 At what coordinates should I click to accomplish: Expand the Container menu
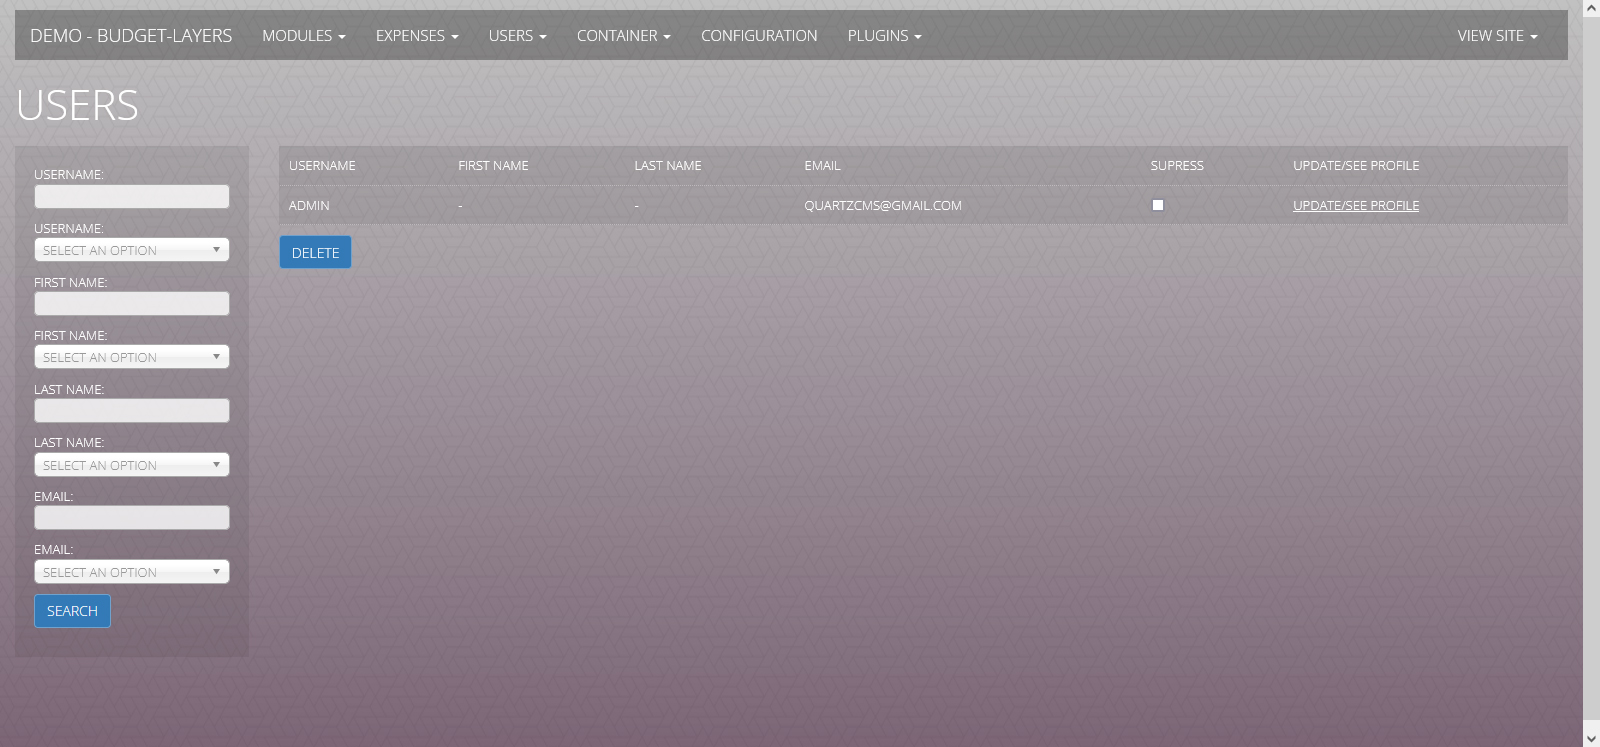pos(623,36)
